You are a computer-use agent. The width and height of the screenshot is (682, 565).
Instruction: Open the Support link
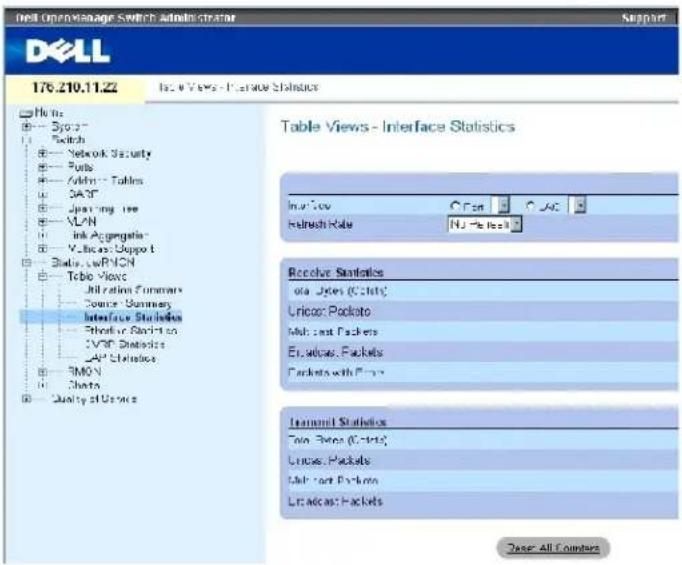(643, 18)
